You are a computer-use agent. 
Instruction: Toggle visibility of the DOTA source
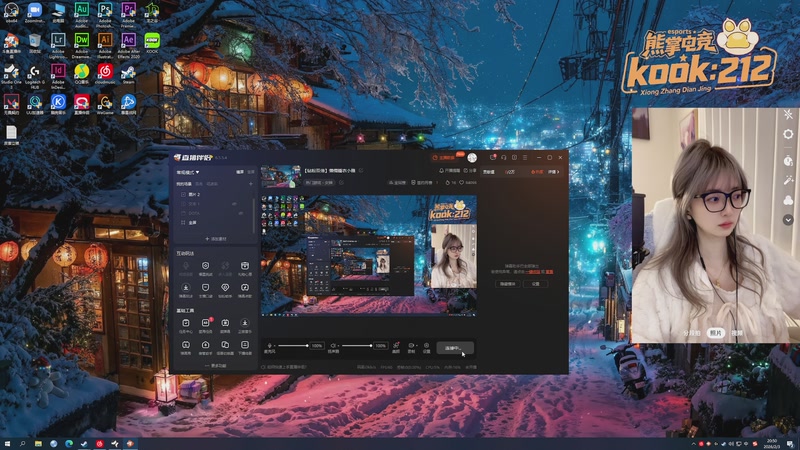pyautogui.click(x=240, y=213)
